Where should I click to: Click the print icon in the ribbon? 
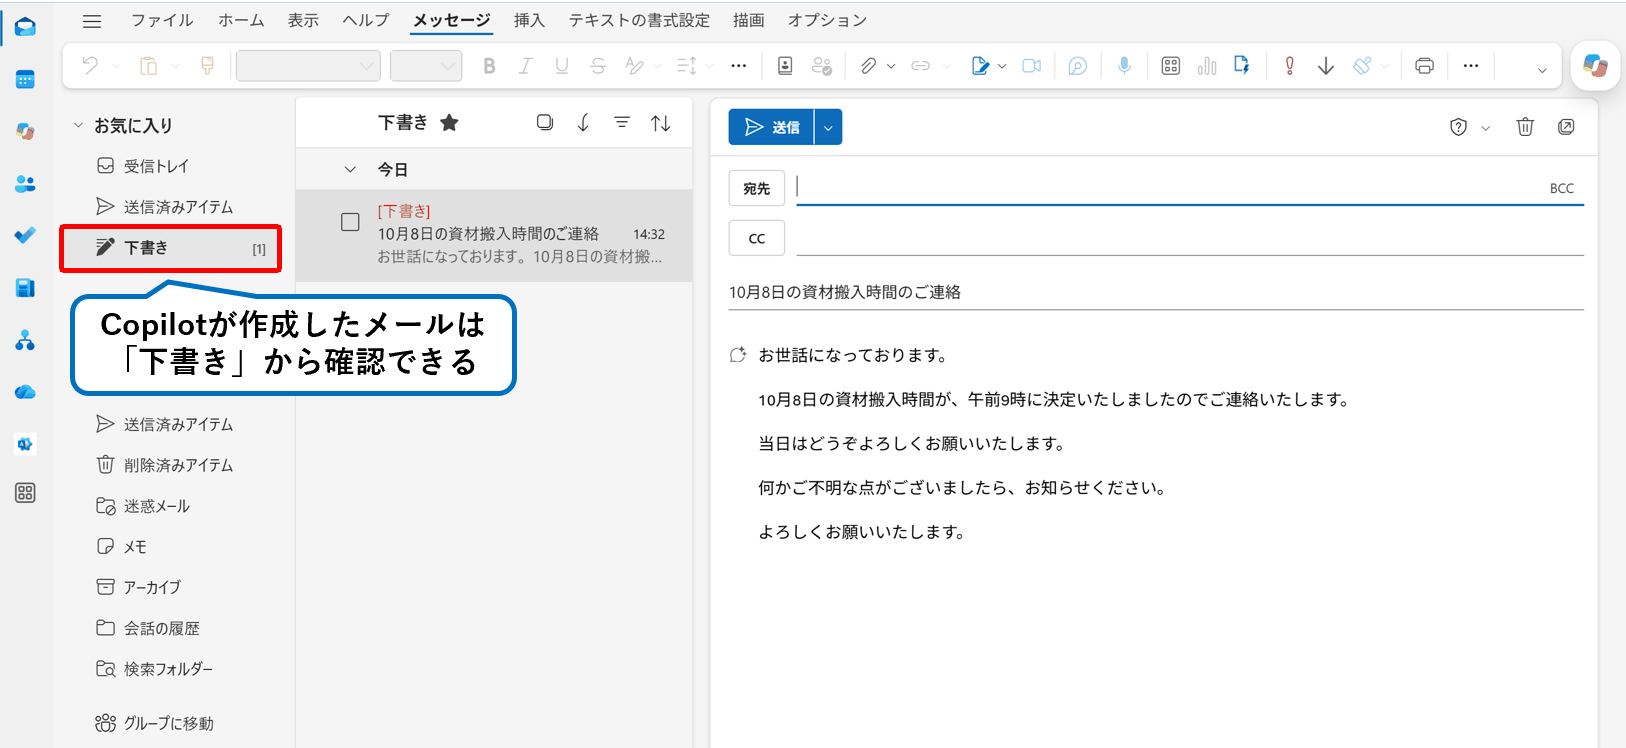[x=1424, y=66]
